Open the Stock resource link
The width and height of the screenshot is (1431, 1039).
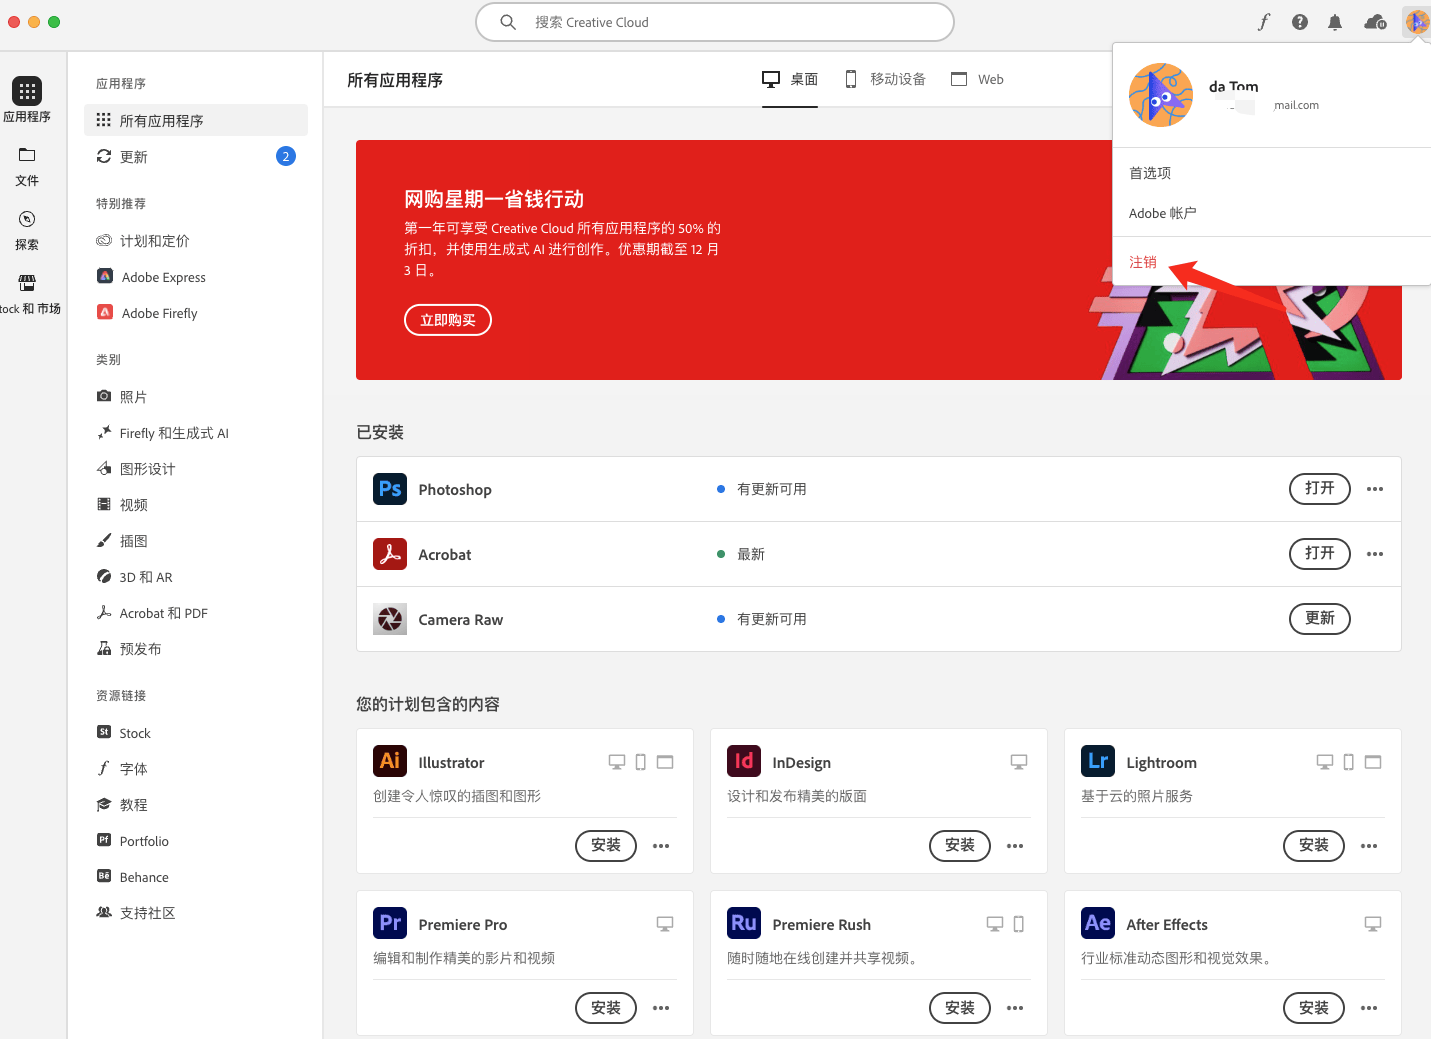[x=196, y=733]
